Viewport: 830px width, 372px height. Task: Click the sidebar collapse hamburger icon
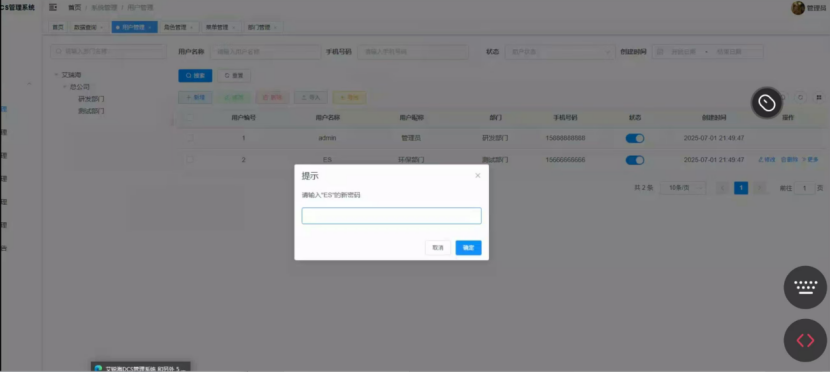(53, 7)
